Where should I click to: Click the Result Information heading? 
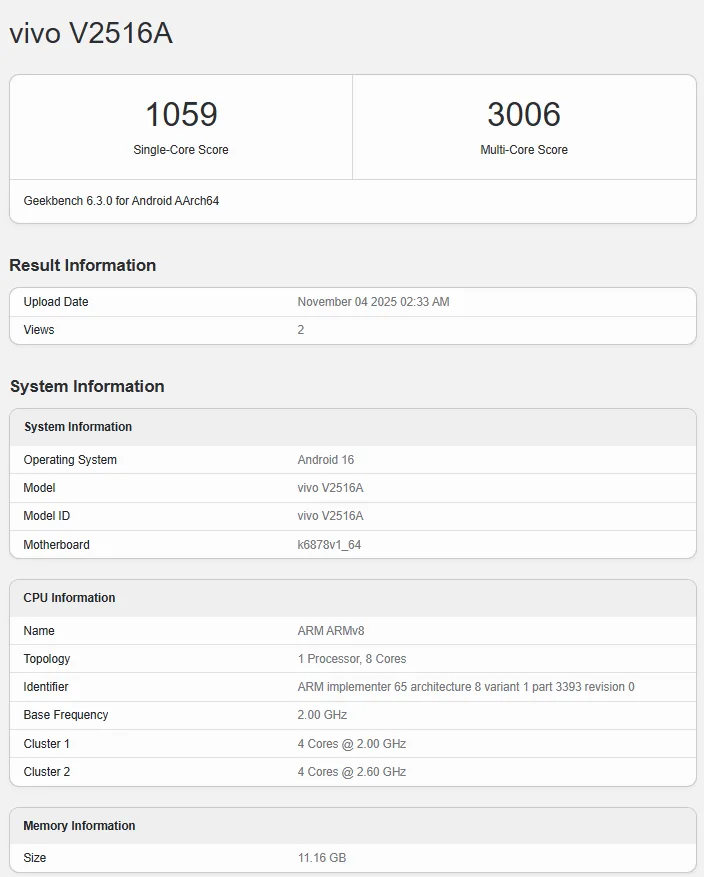click(x=83, y=265)
